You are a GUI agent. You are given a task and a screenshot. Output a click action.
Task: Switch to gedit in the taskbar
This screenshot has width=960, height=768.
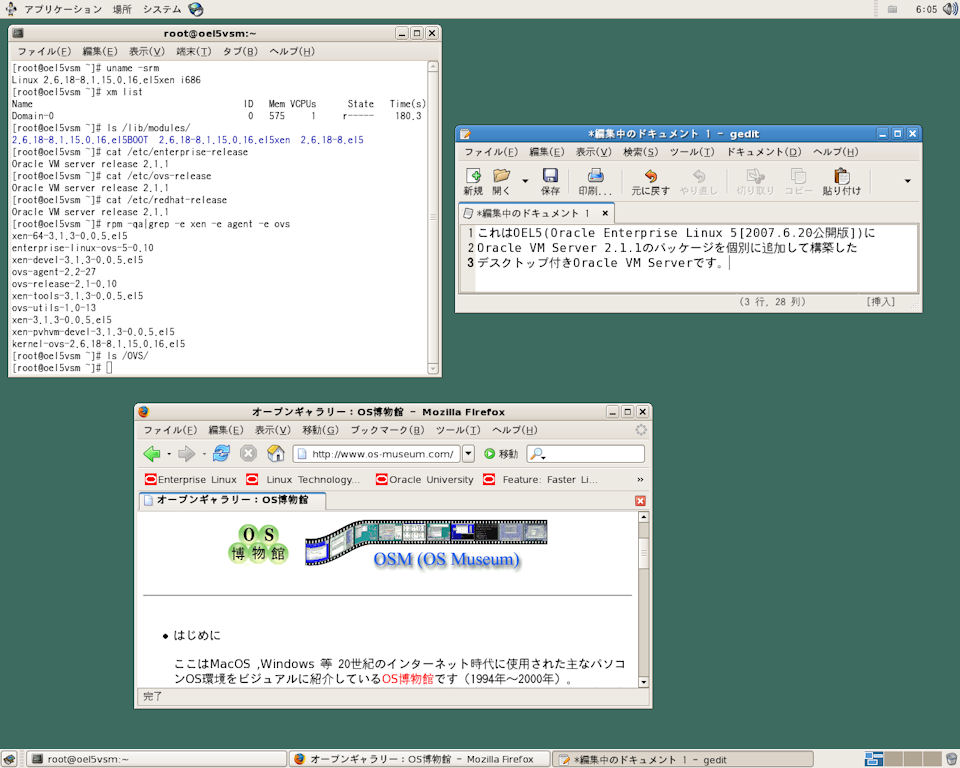tap(683, 759)
